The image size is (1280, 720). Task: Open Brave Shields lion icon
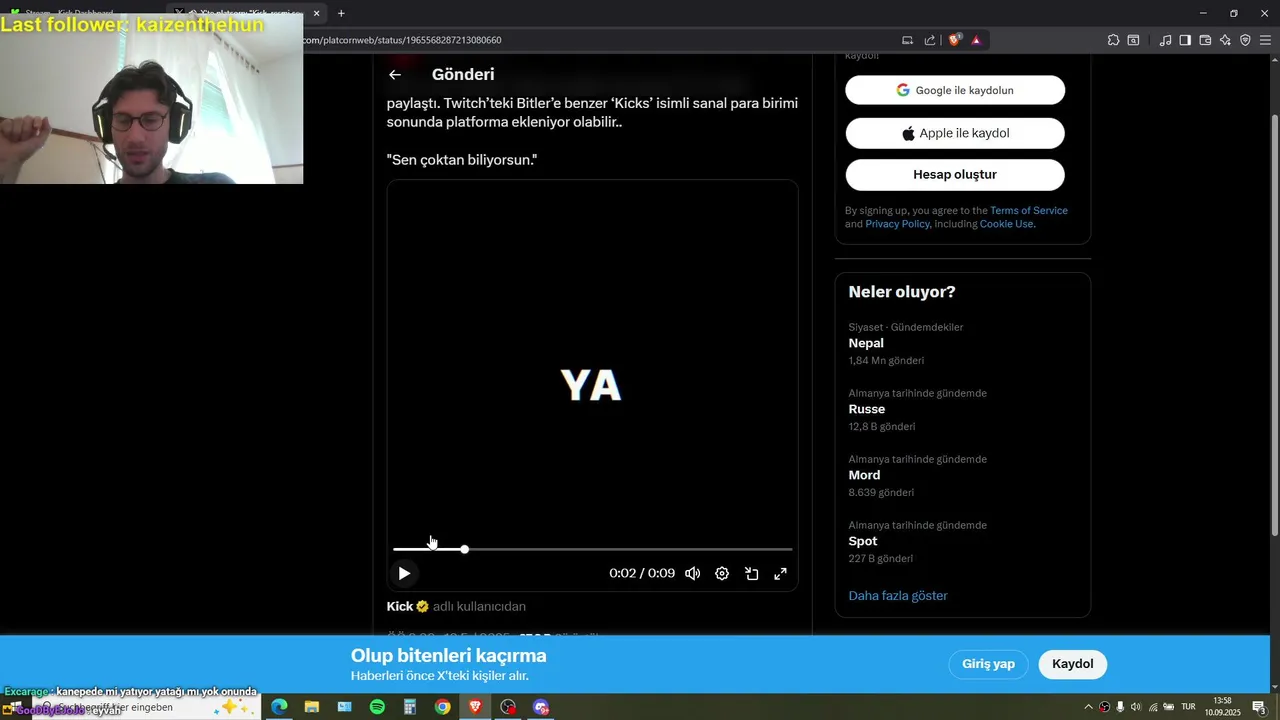point(955,40)
